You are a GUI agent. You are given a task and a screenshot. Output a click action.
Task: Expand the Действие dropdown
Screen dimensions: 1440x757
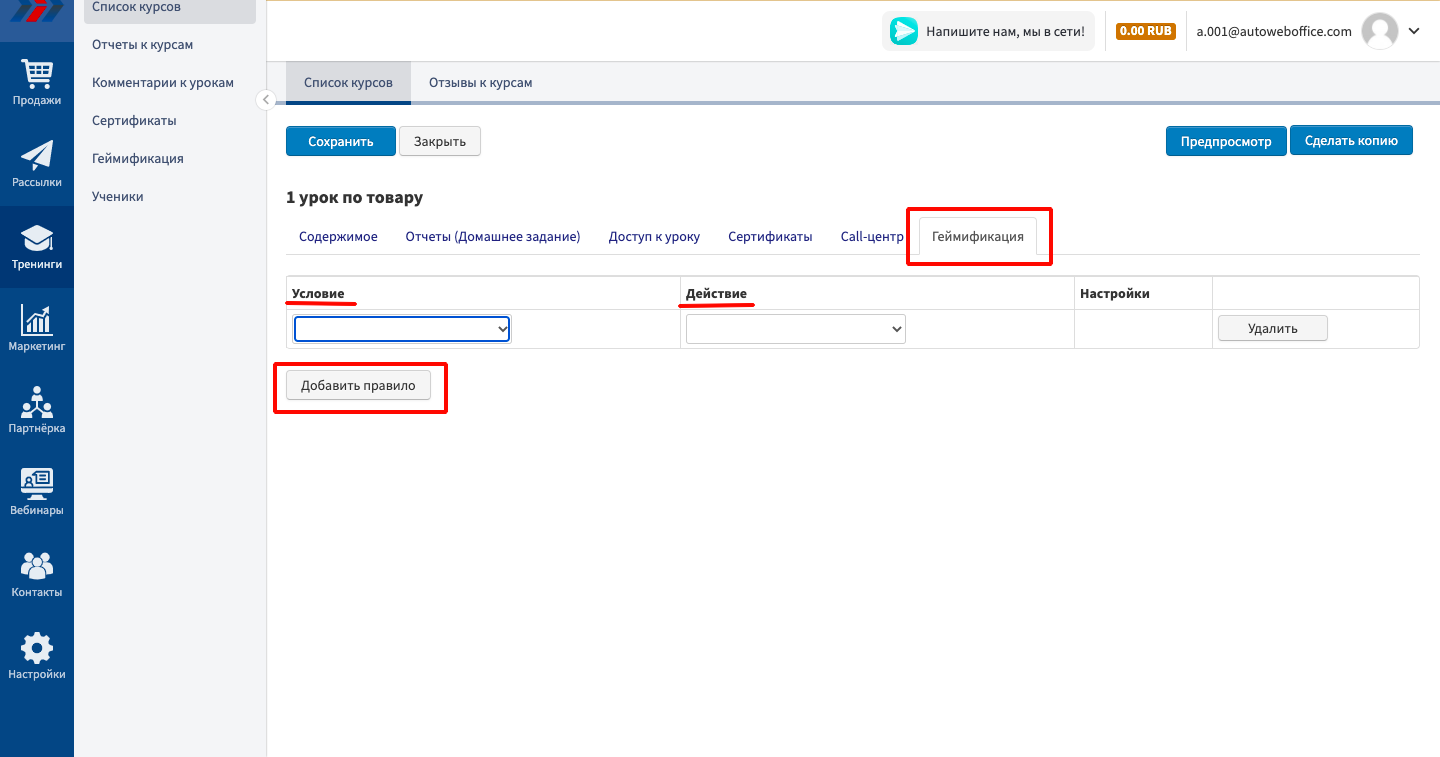pos(795,329)
